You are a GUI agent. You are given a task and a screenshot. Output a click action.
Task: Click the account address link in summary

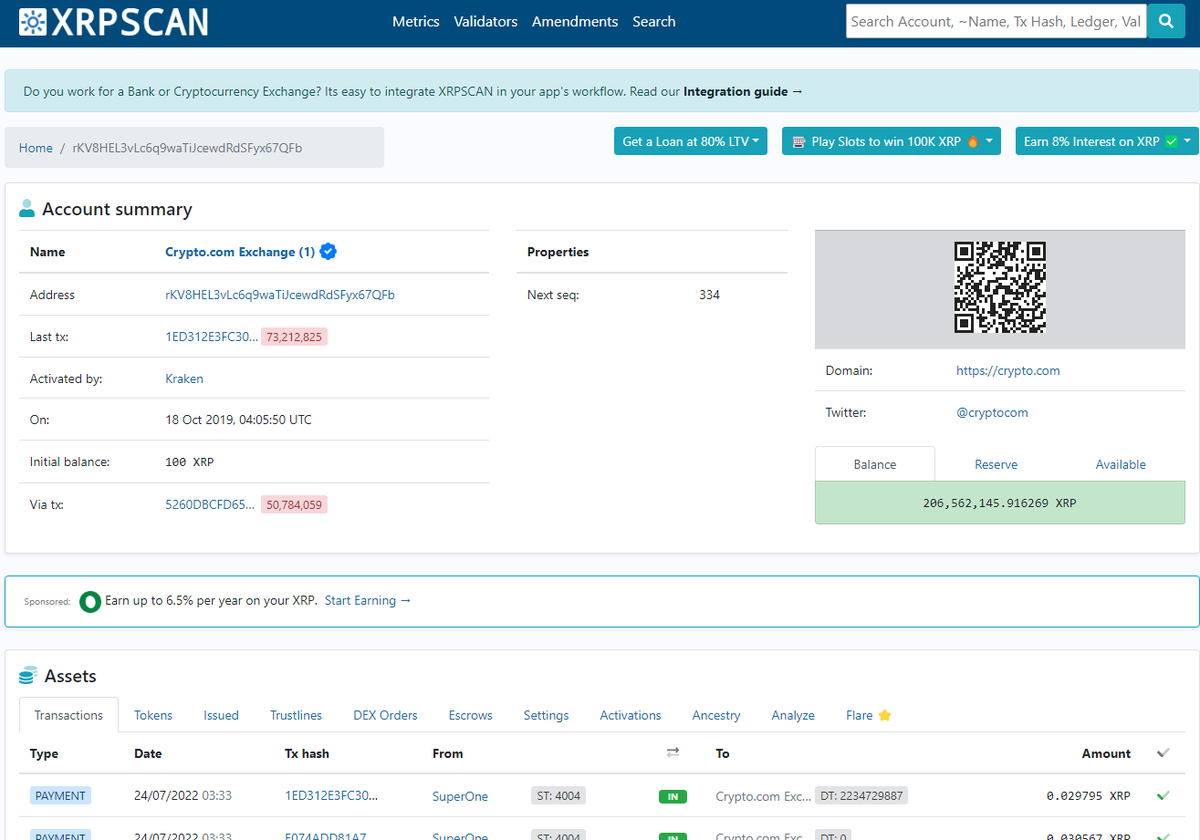(x=280, y=295)
